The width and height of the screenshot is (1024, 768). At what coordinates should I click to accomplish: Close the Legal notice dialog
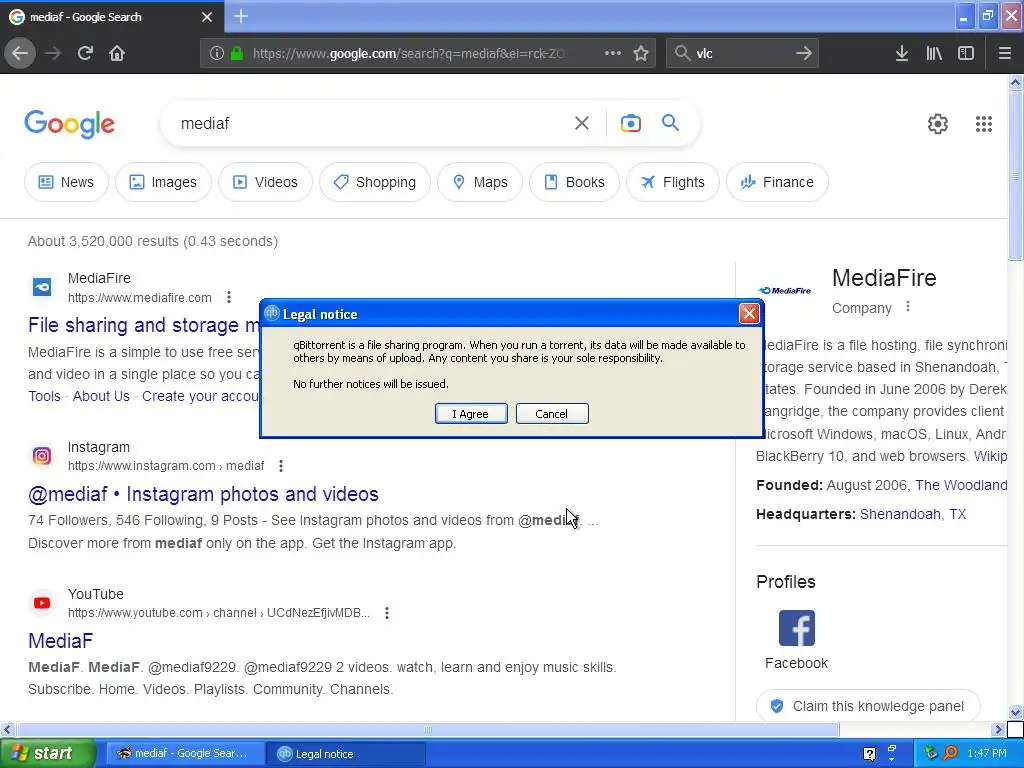pyautogui.click(x=749, y=314)
